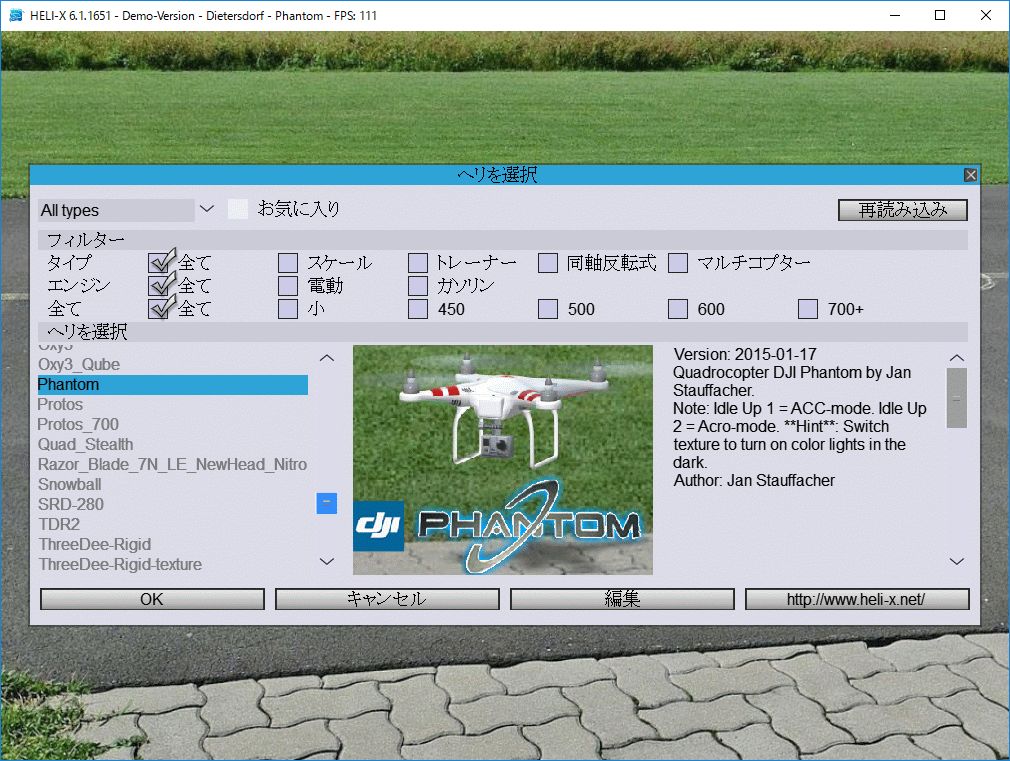Select Snowball in the heli list
The width and height of the screenshot is (1010, 761).
[x=173, y=485]
